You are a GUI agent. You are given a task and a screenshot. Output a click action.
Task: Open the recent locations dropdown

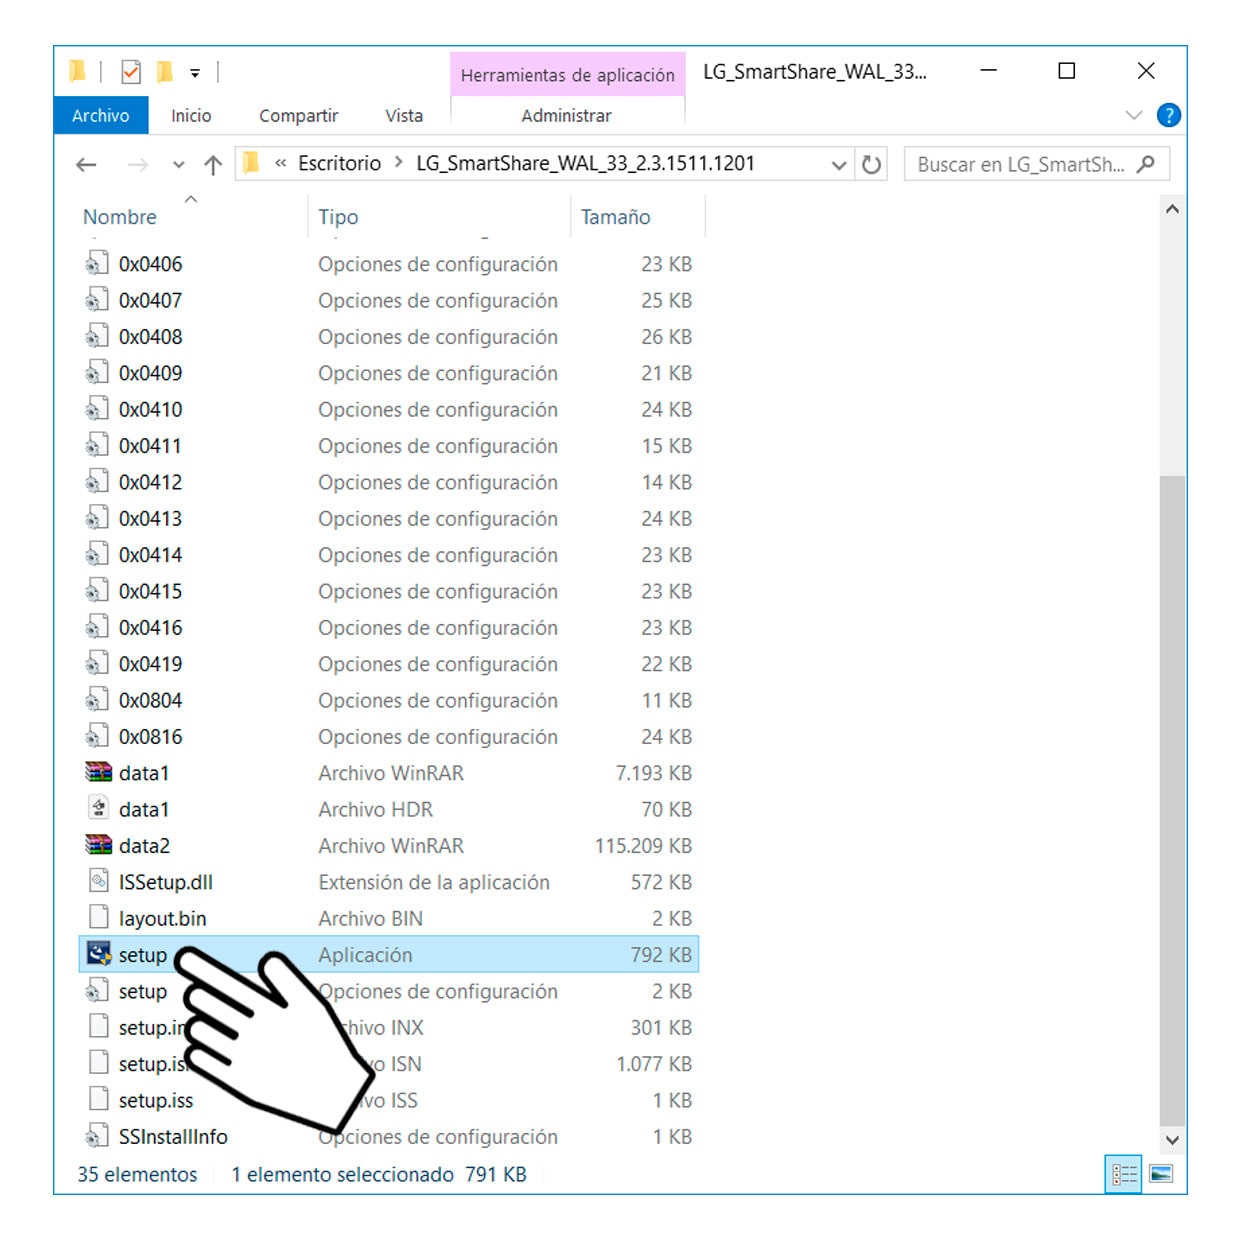[x=178, y=165]
